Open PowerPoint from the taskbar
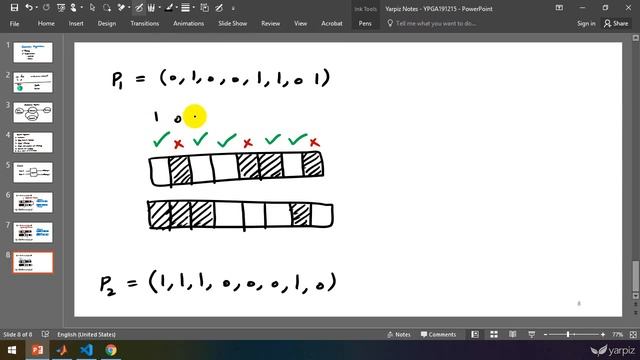 coord(37,350)
